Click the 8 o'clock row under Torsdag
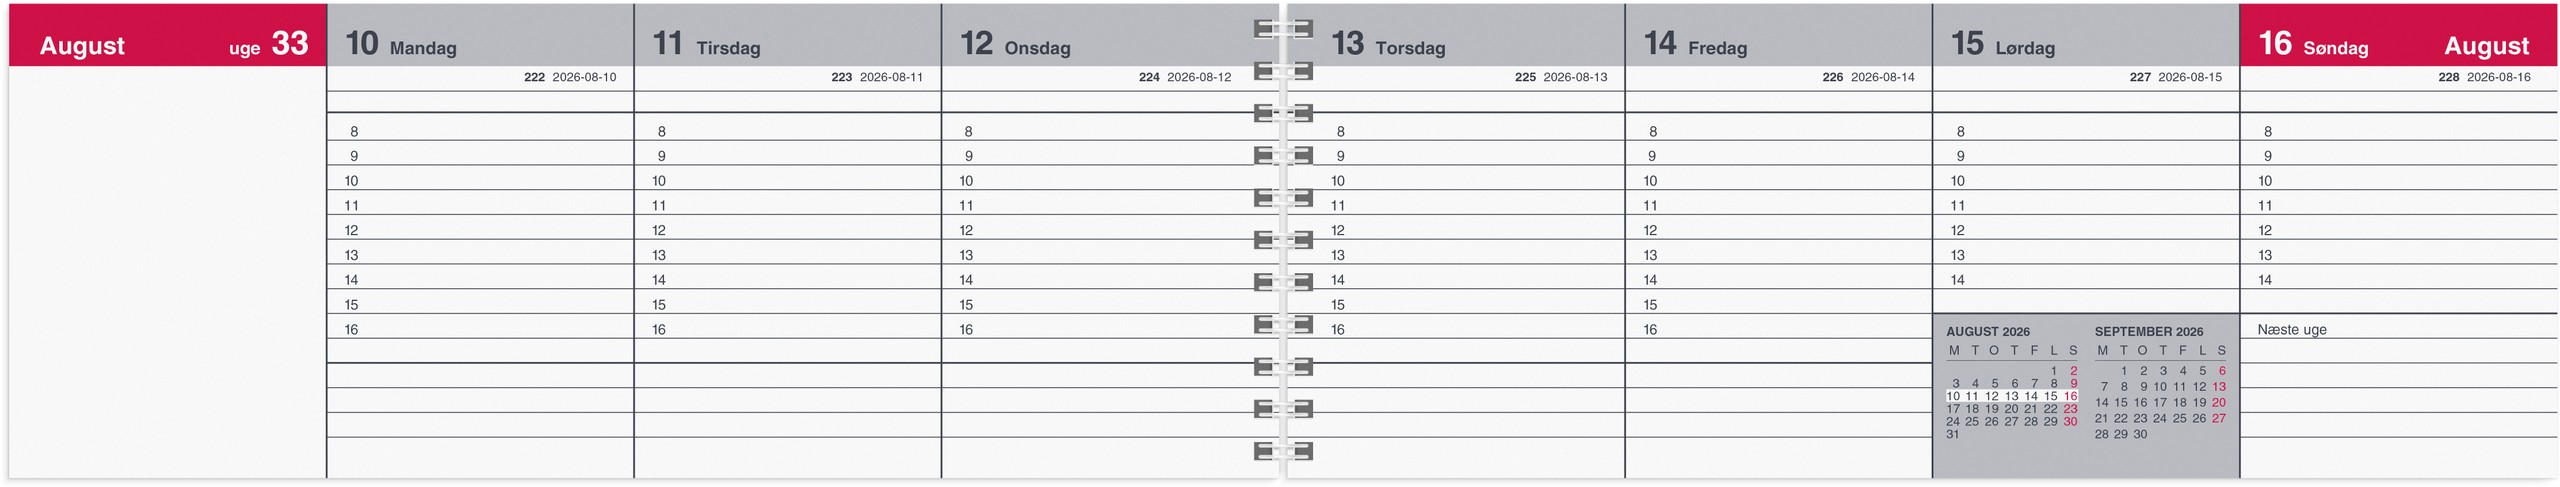Viewport: 2560px width, 487px height. click(x=1455, y=131)
